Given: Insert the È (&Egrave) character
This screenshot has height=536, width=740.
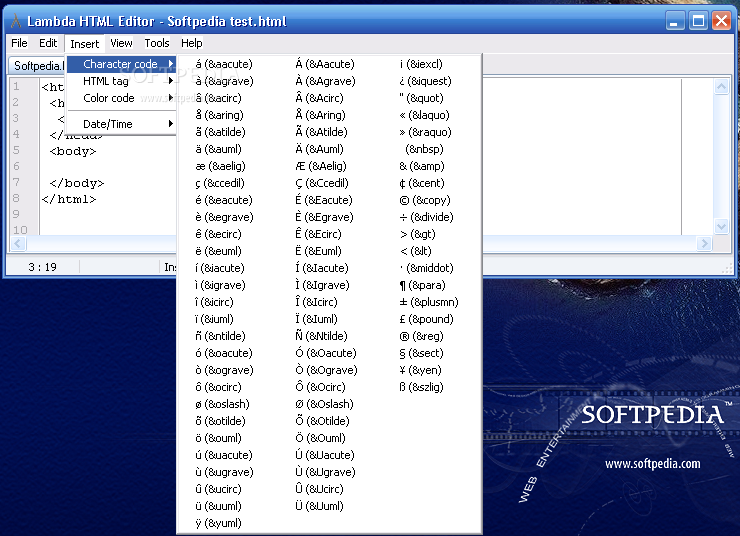Looking at the screenshot, I should click(x=324, y=217).
